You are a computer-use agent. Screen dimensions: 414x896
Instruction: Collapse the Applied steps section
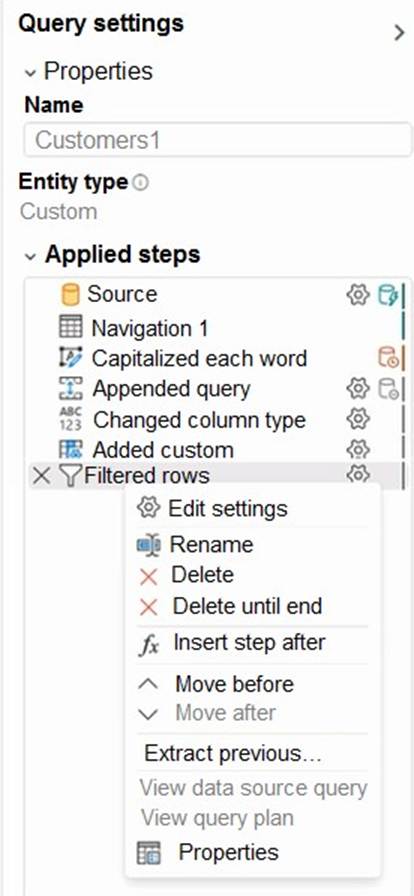click(30, 257)
